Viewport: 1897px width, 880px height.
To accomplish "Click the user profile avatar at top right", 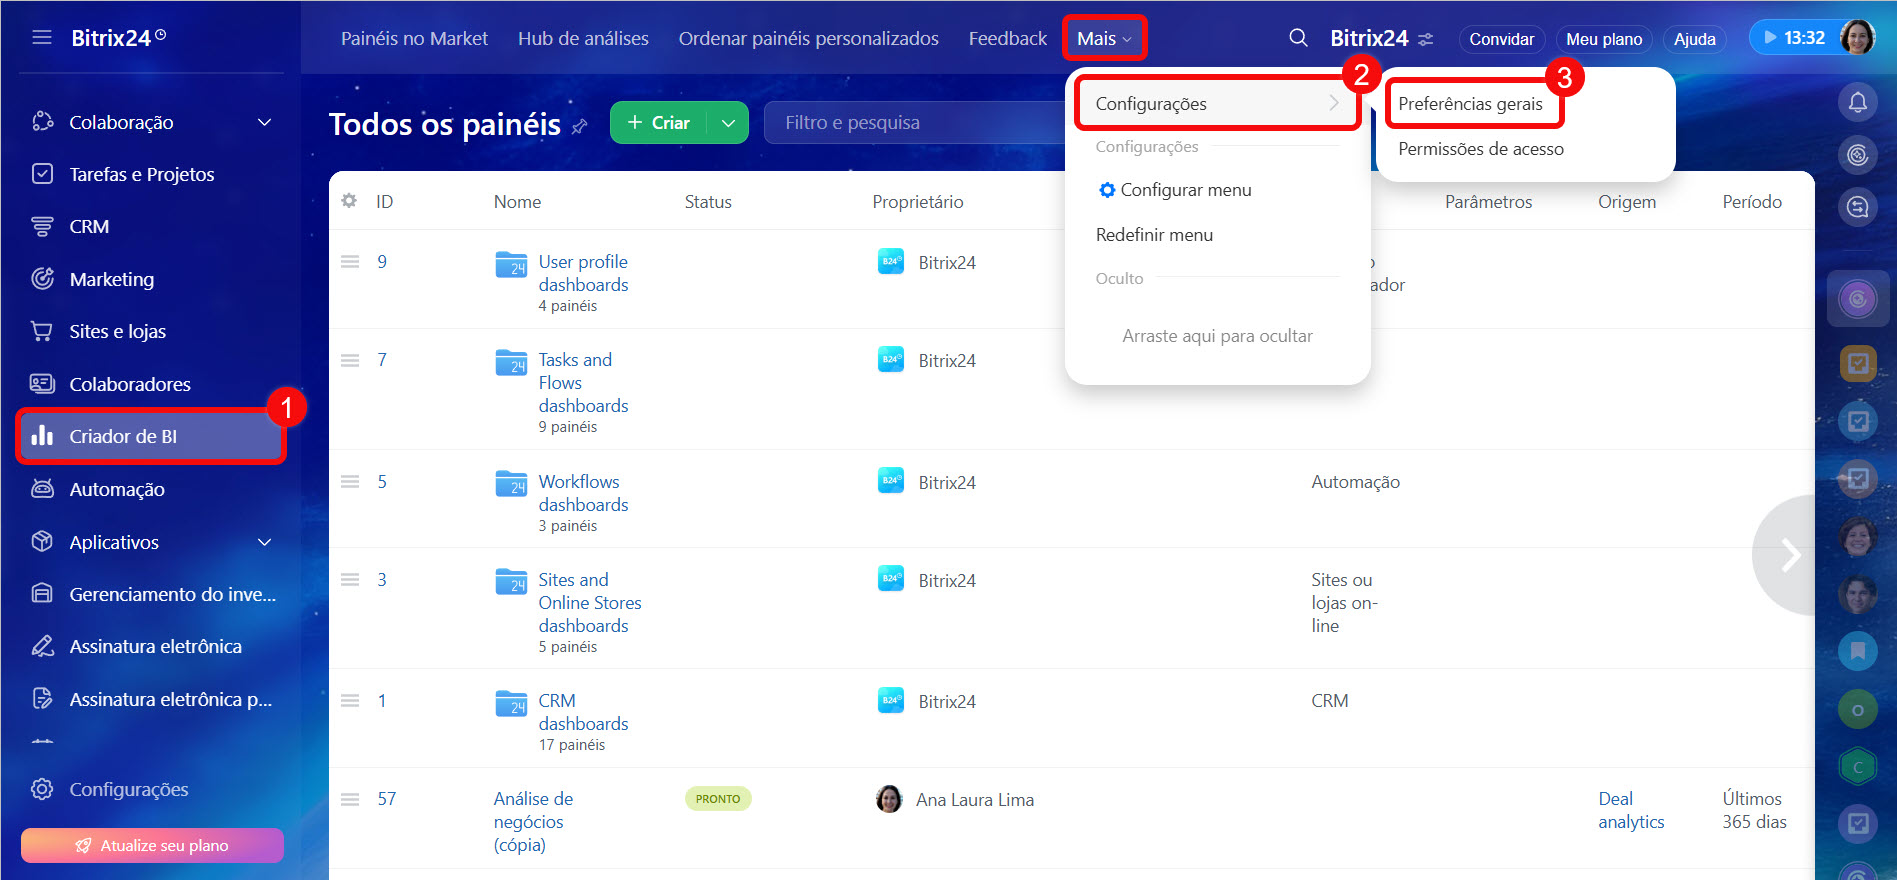I will coord(1857,38).
